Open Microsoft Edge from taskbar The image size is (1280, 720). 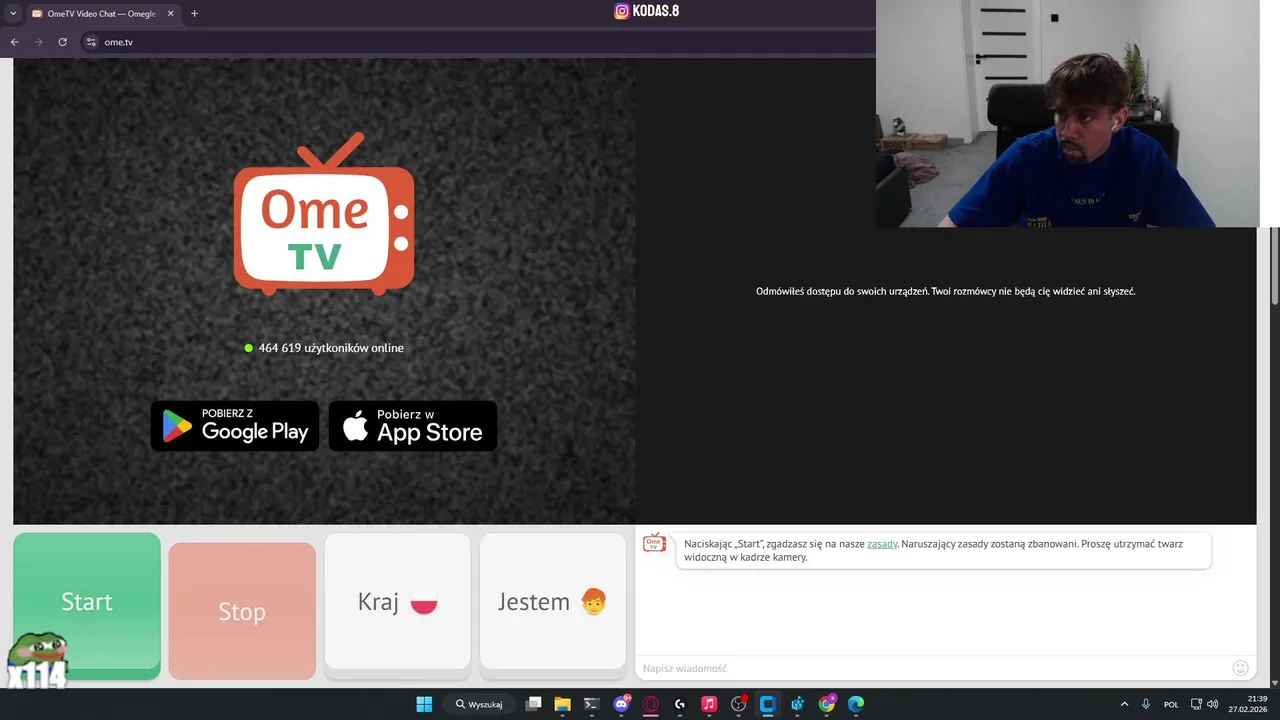pos(856,704)
